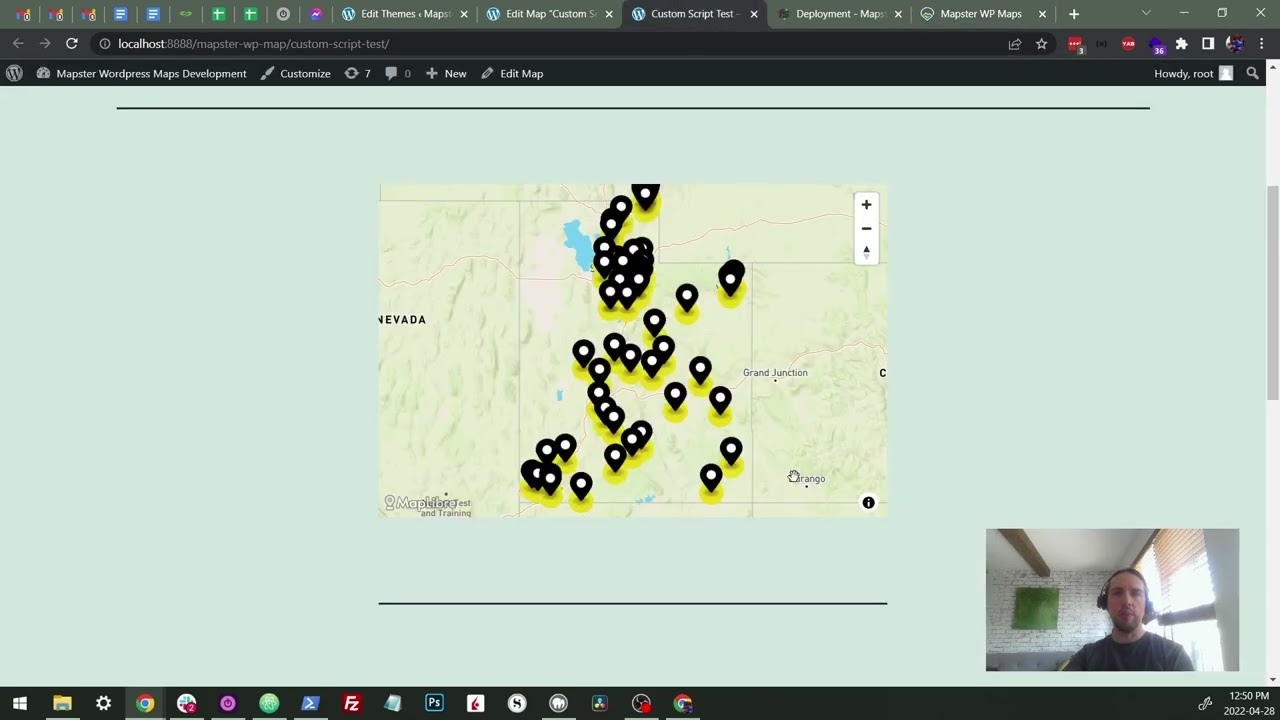Open the red extension with badge 3
This screenshot has width=1280, height=720.
click(x=1075, y=44)
